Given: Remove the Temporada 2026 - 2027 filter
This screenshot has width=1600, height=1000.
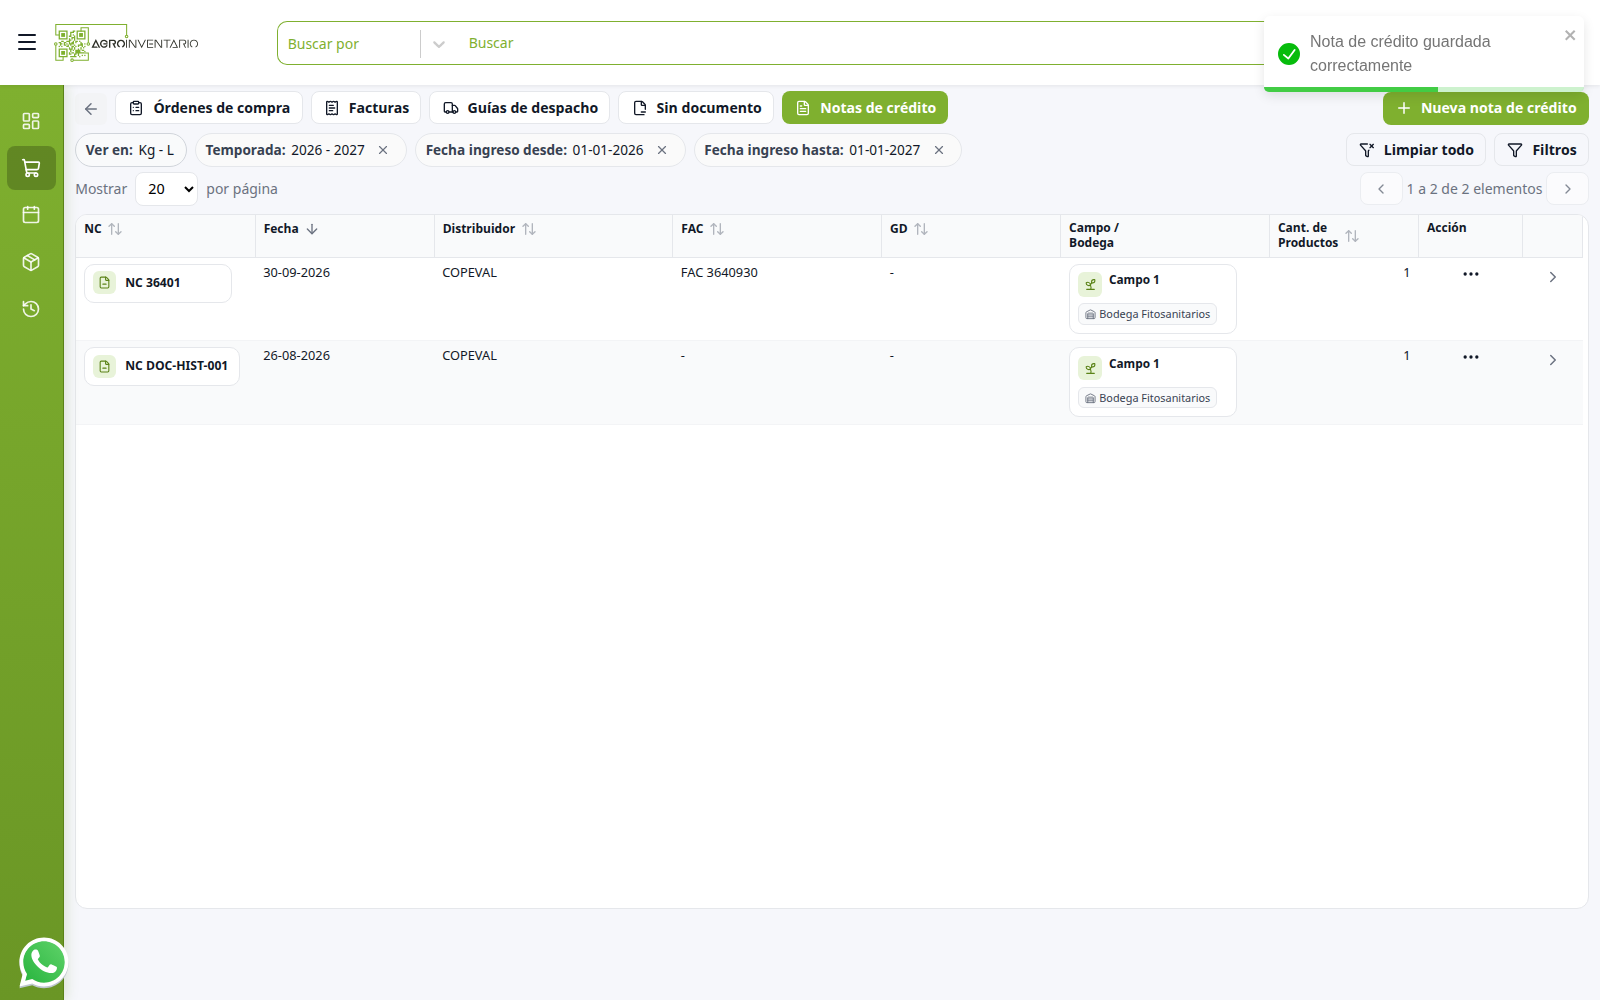Looking at the screenshot, I should tap(383, 150).
